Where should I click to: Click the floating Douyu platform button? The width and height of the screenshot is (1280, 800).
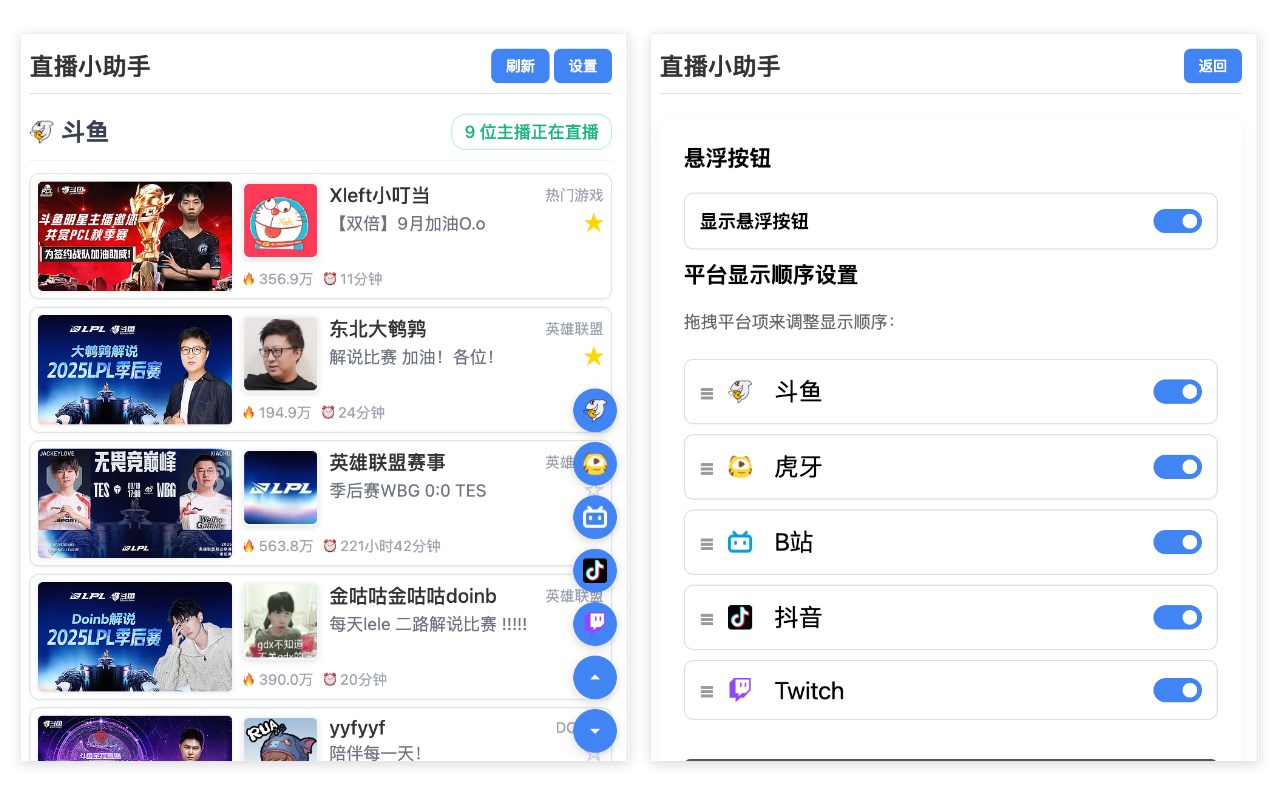point(595,410)
